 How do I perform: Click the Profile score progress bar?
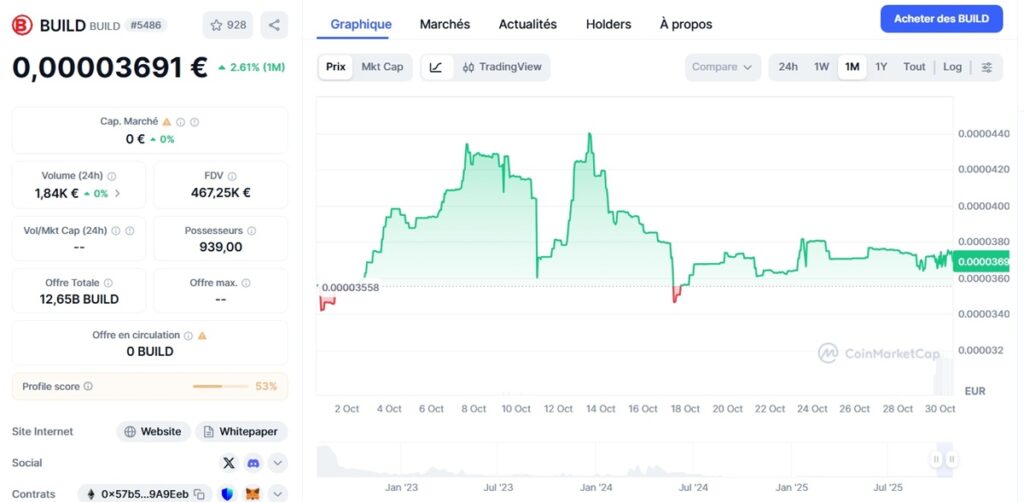pyautogui.click(x=220, y=386)
